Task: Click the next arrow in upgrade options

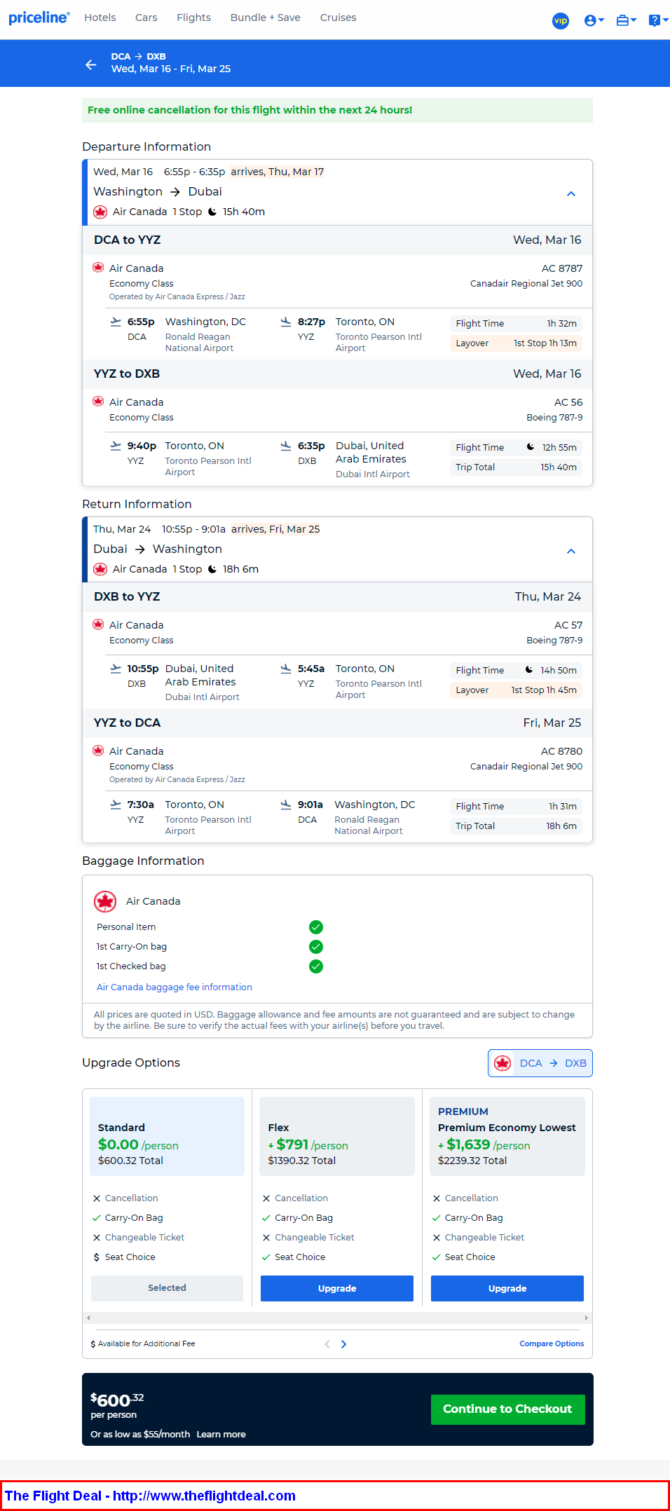Action: pyautogui.click(x=344, y=1344)
